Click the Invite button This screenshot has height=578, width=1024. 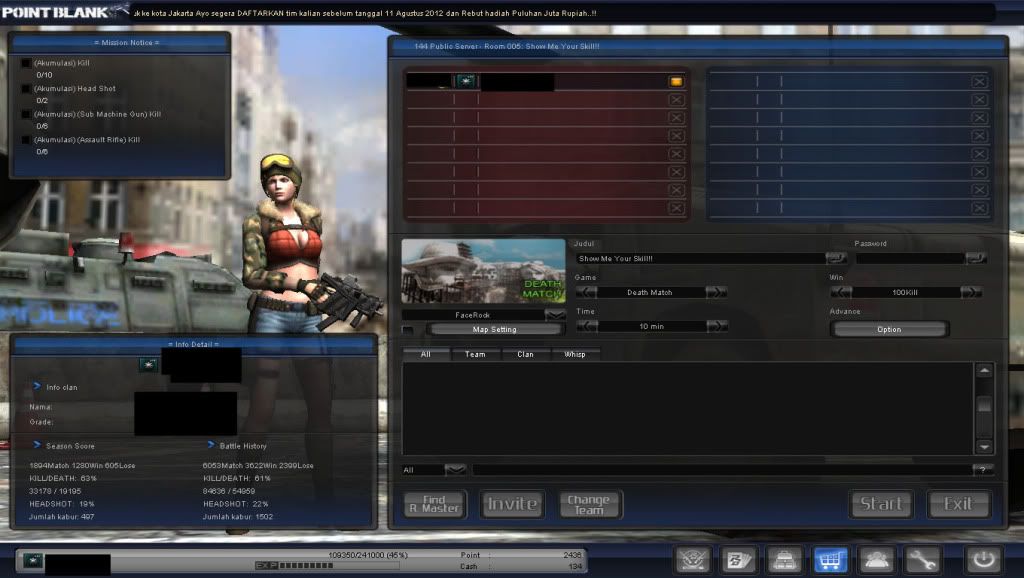tap(513, 504)
